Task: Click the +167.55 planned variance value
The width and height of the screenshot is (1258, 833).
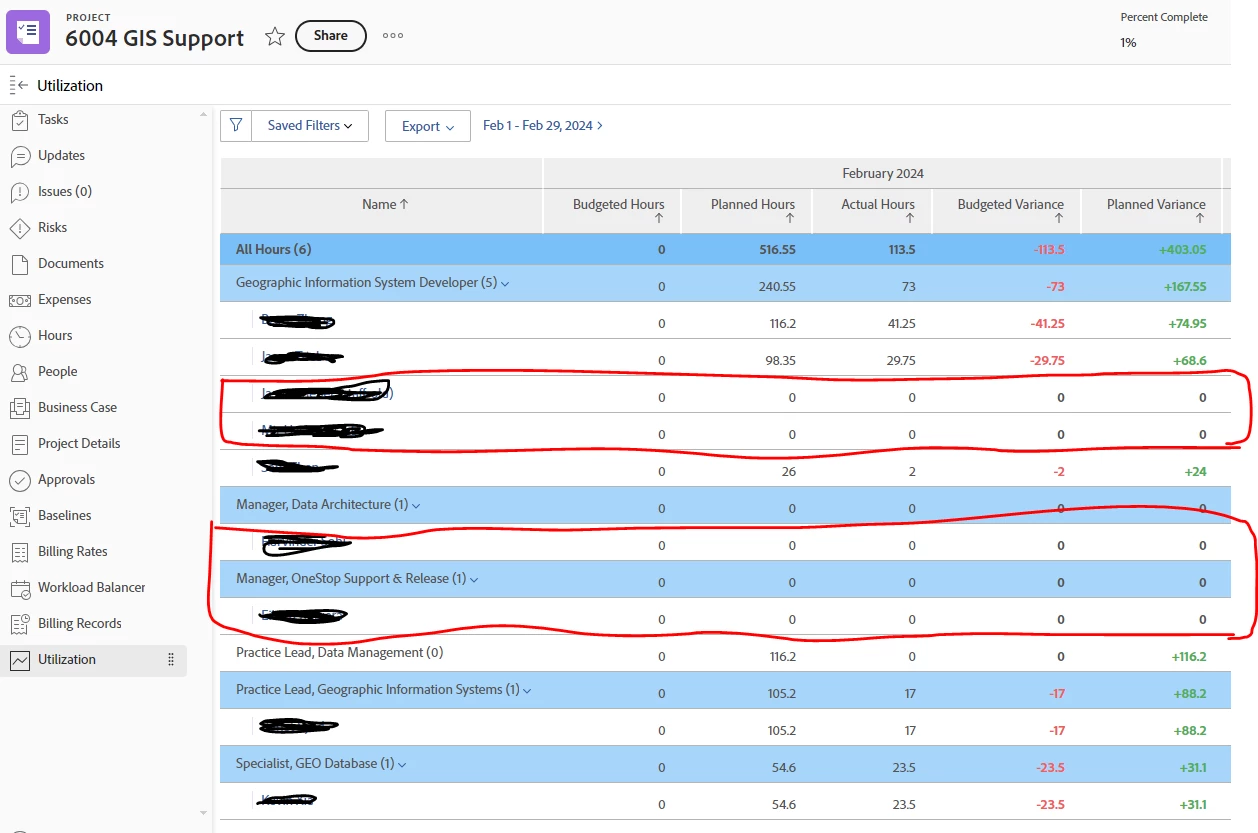Action: click(x=1185, y=287)
